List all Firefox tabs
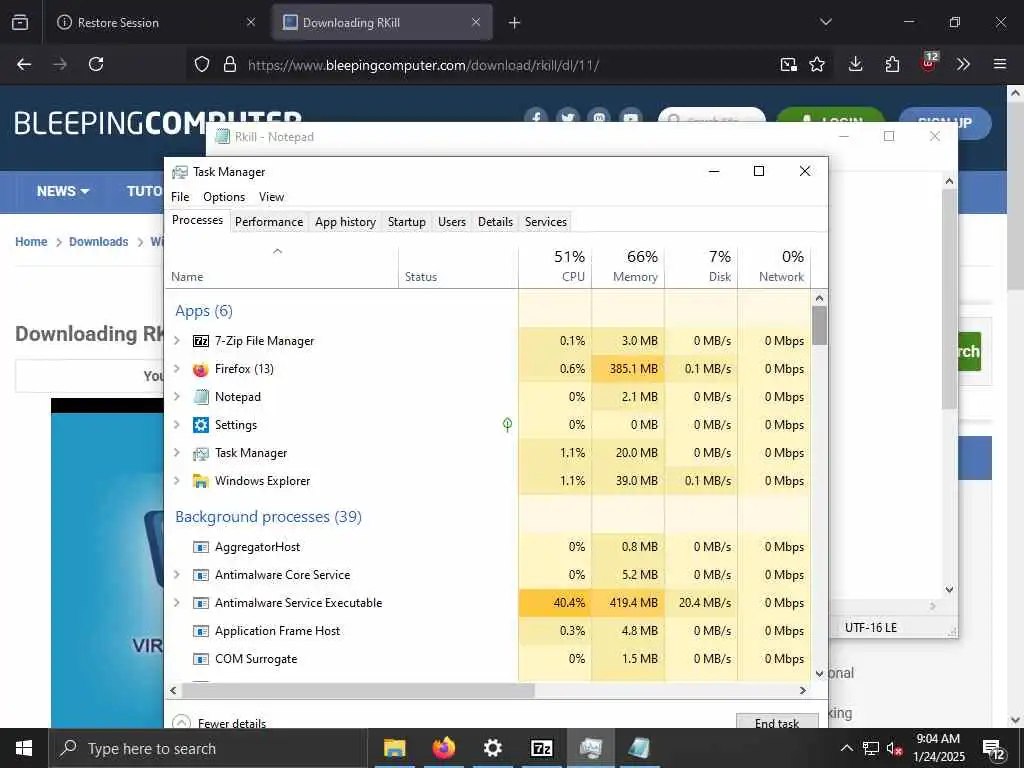Screen dimensions: 1024x768 (825, 22)
